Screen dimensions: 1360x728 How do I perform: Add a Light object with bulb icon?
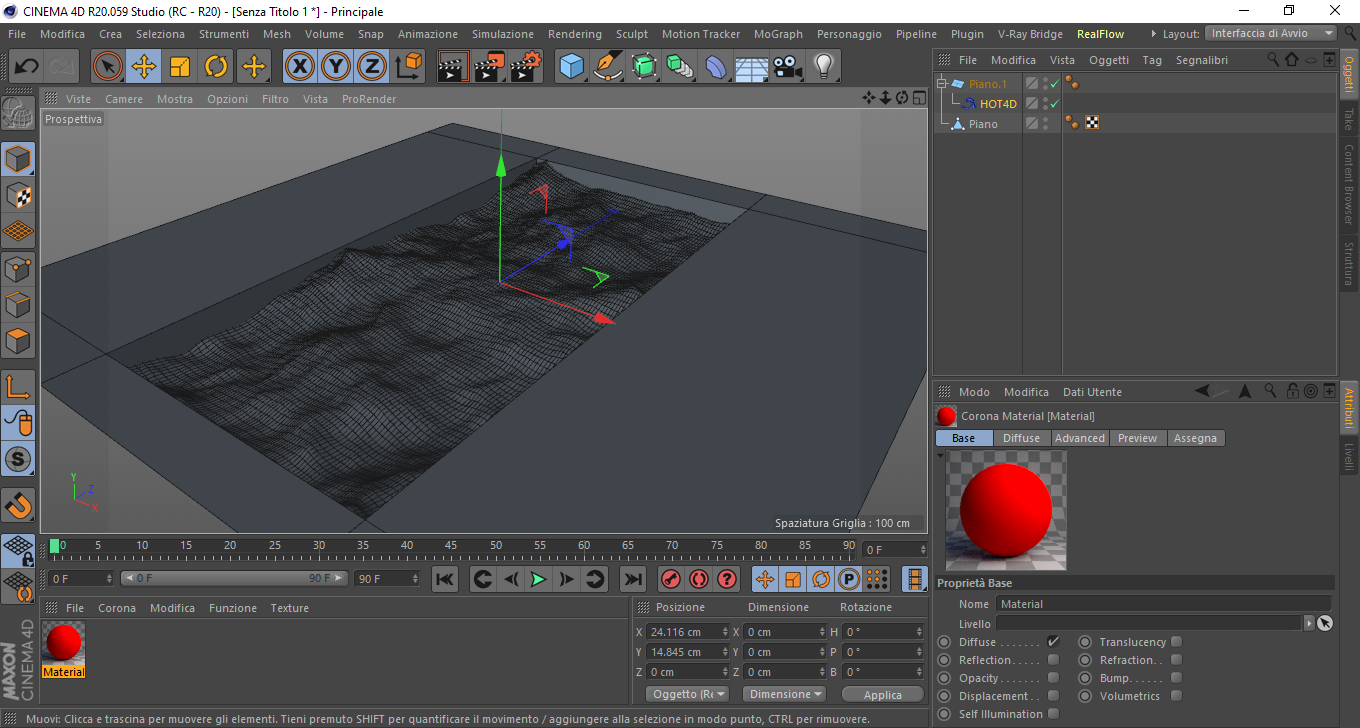(823, 67)
